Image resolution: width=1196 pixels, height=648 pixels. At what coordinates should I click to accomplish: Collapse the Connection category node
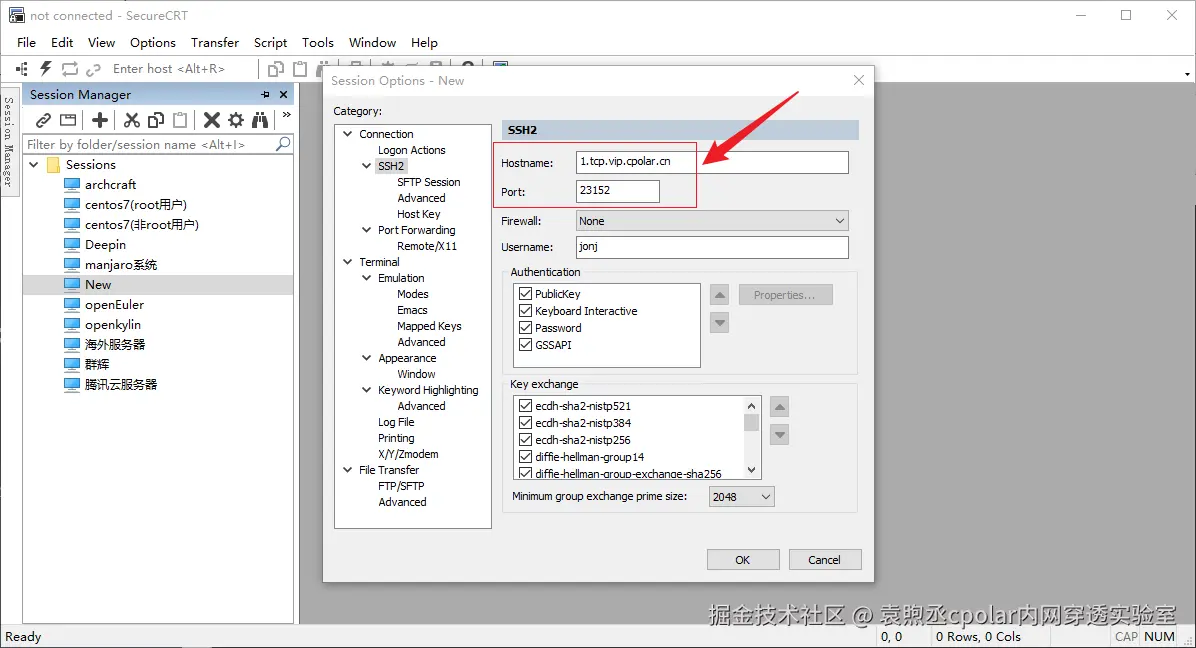pyautogui.click(x=348, y=133)
